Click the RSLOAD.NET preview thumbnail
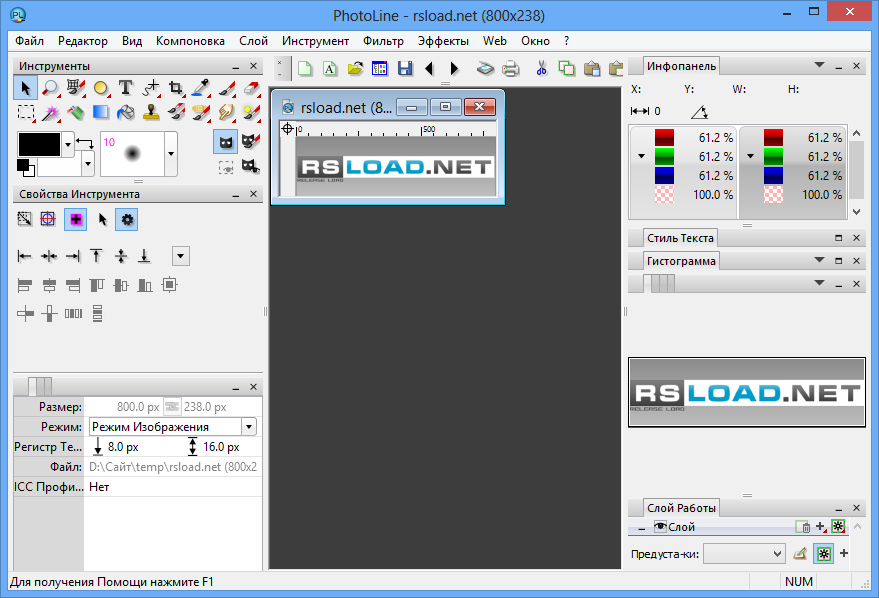The height and width of the screenshot is (598, 879). [x=747, y=392]
